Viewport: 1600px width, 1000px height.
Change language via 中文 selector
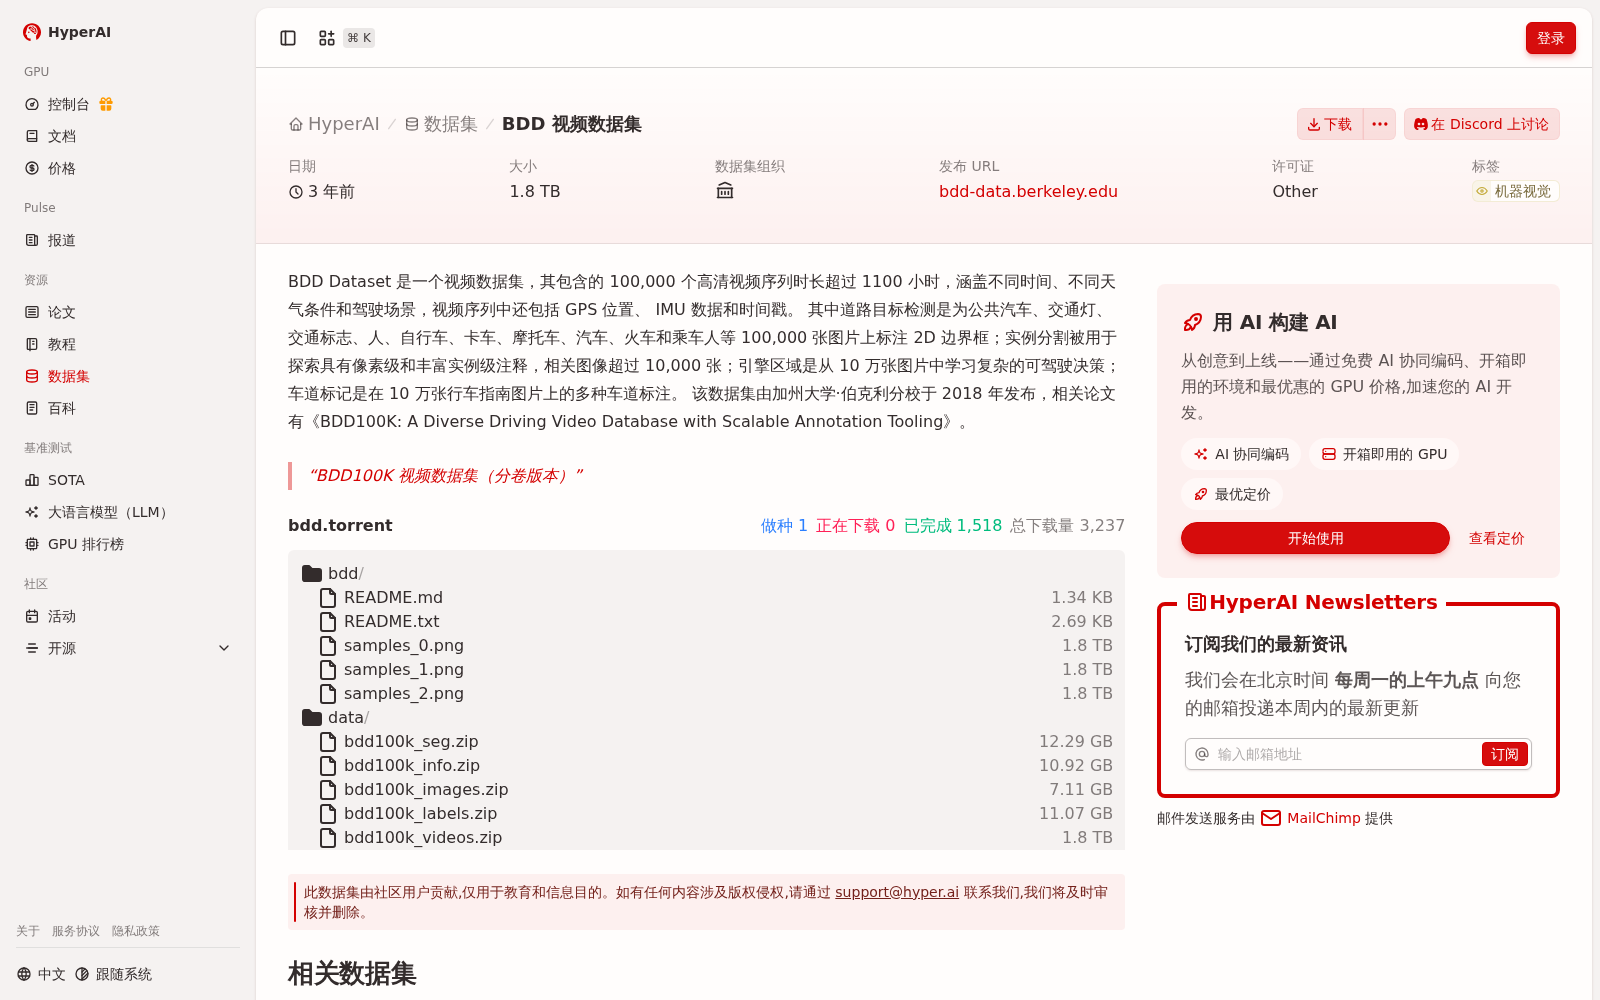(41, 974)
